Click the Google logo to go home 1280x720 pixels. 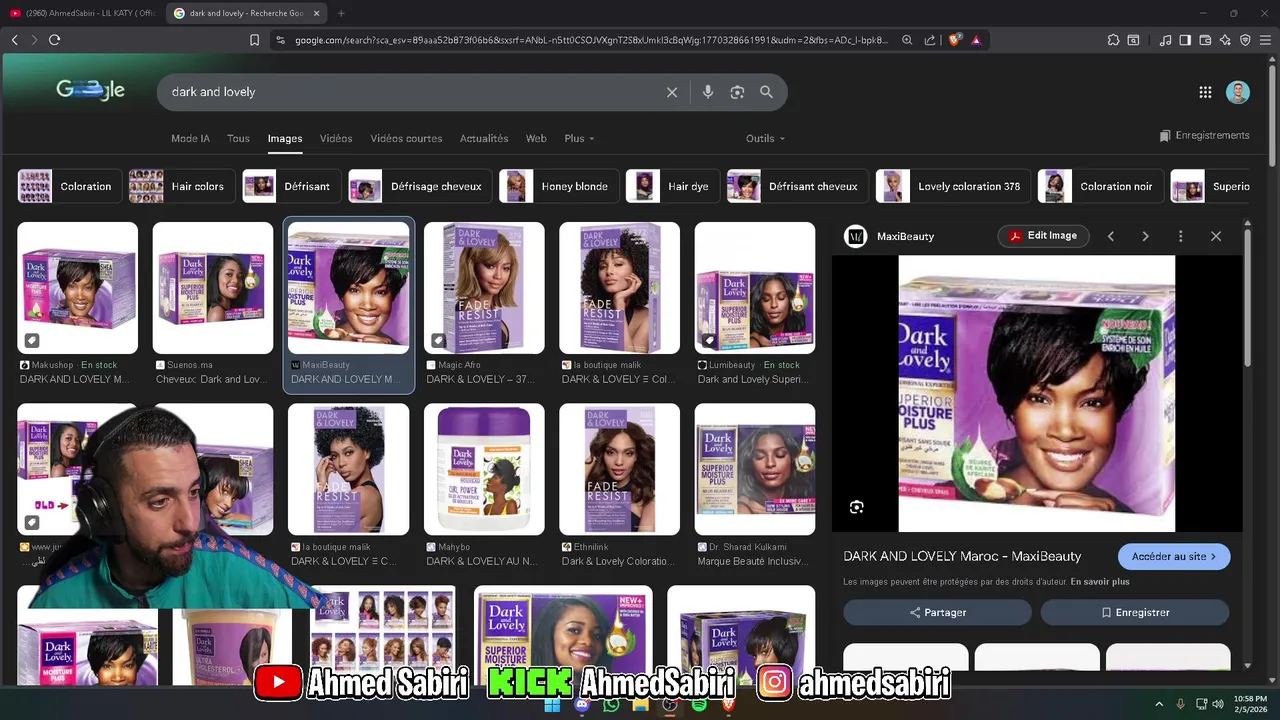(x=90, y=90)
